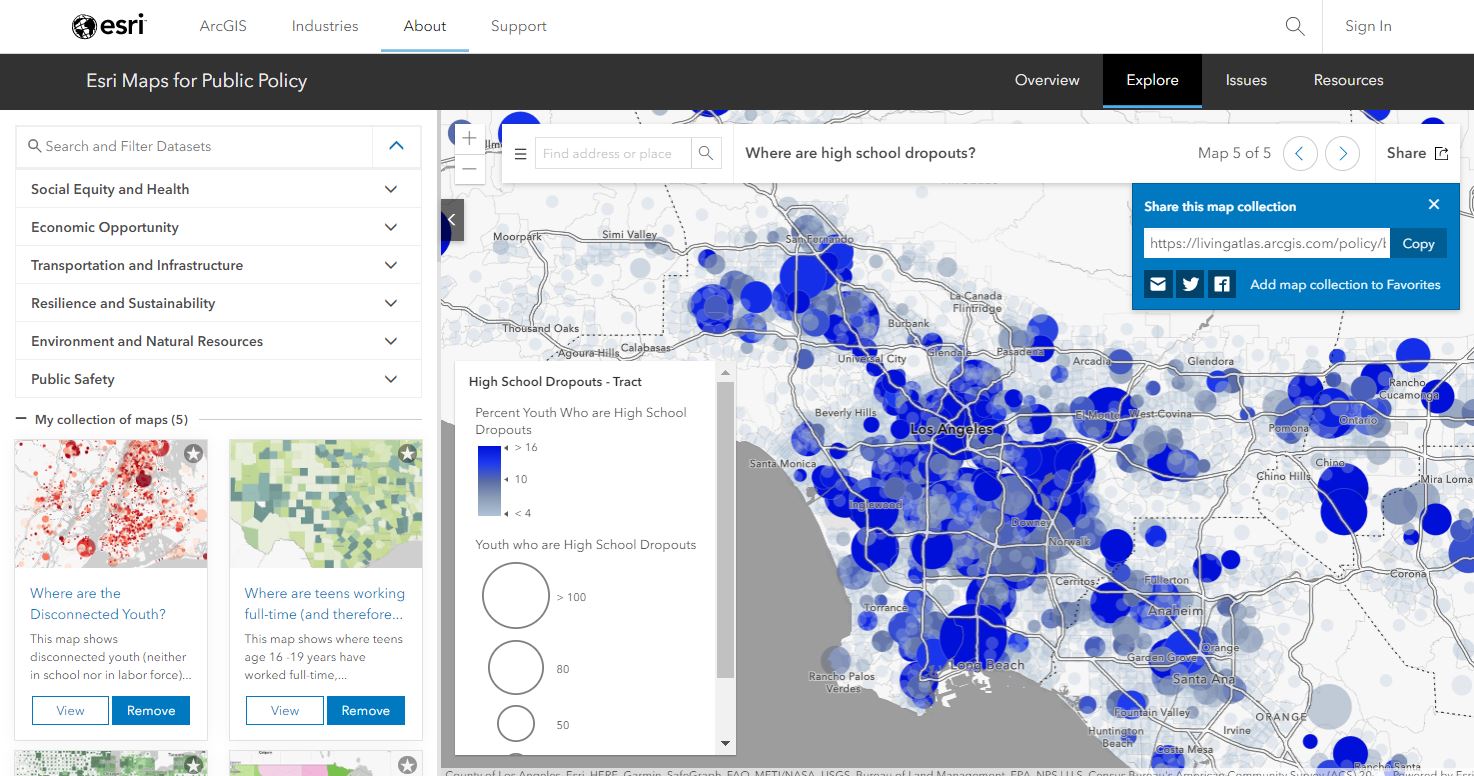This screenshot has height=776, width=1474.
Task: Close the Share this map collection popup
Action: (x=1434, y=204)
